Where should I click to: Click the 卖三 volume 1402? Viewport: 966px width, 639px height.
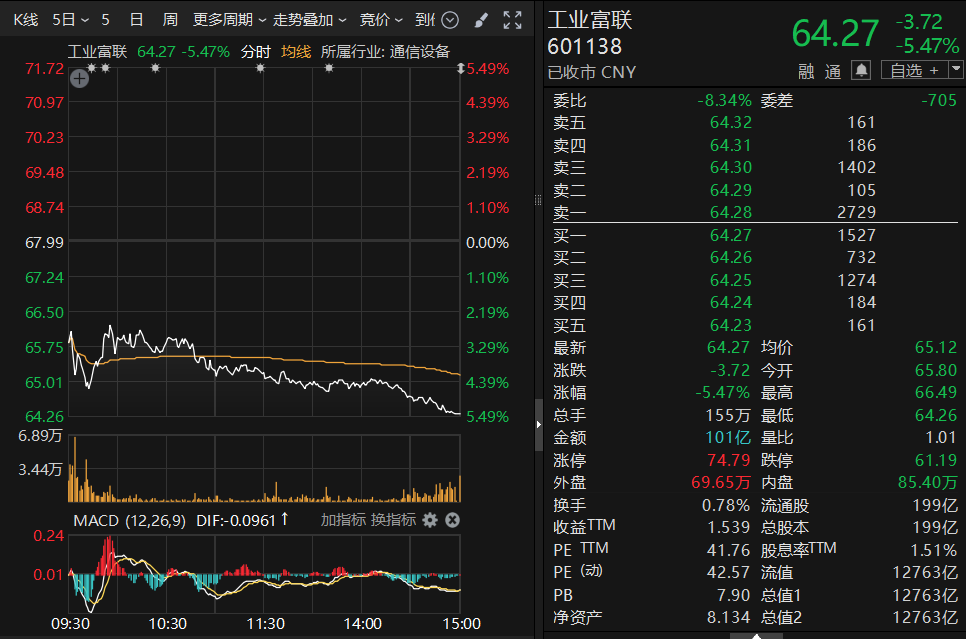[856, 168]
